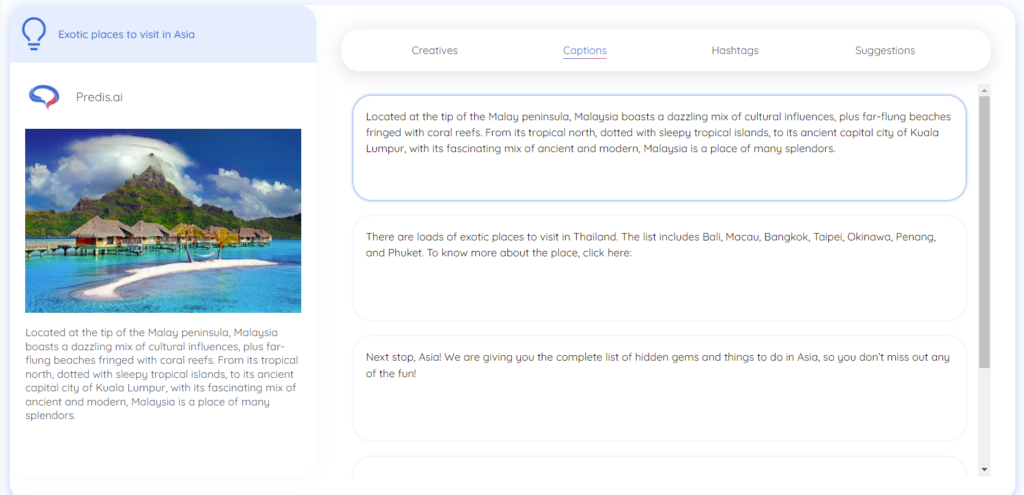Click the scrollbar up arrow
This screenshot has height=495, width=1024.
point(984,89)
